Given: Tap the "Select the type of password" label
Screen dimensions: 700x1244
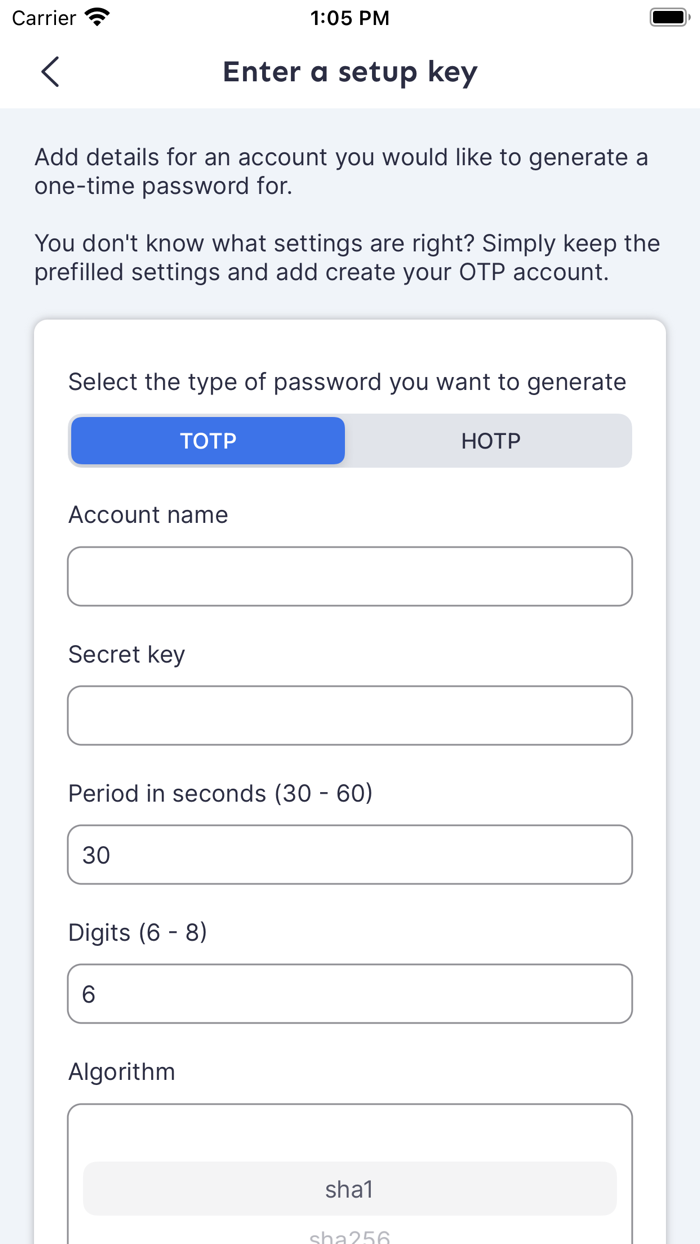Looking at the screenshot, I should click(347, 382).
